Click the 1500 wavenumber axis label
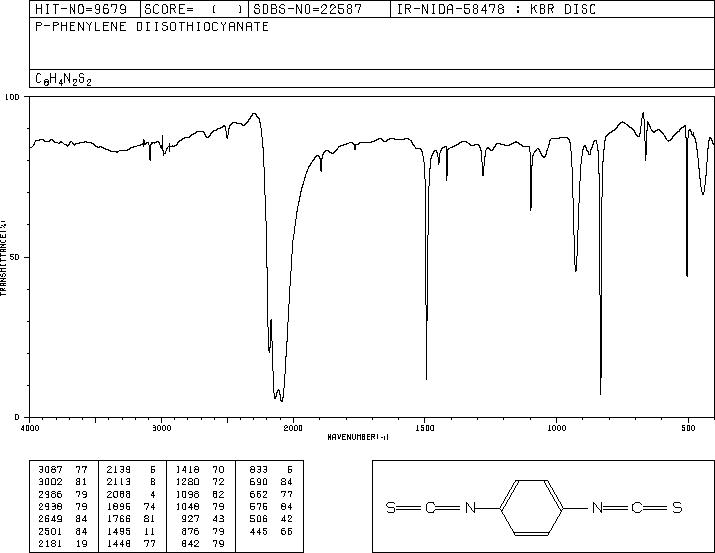This screenshot has height=553, width=715. pos(425,428)
